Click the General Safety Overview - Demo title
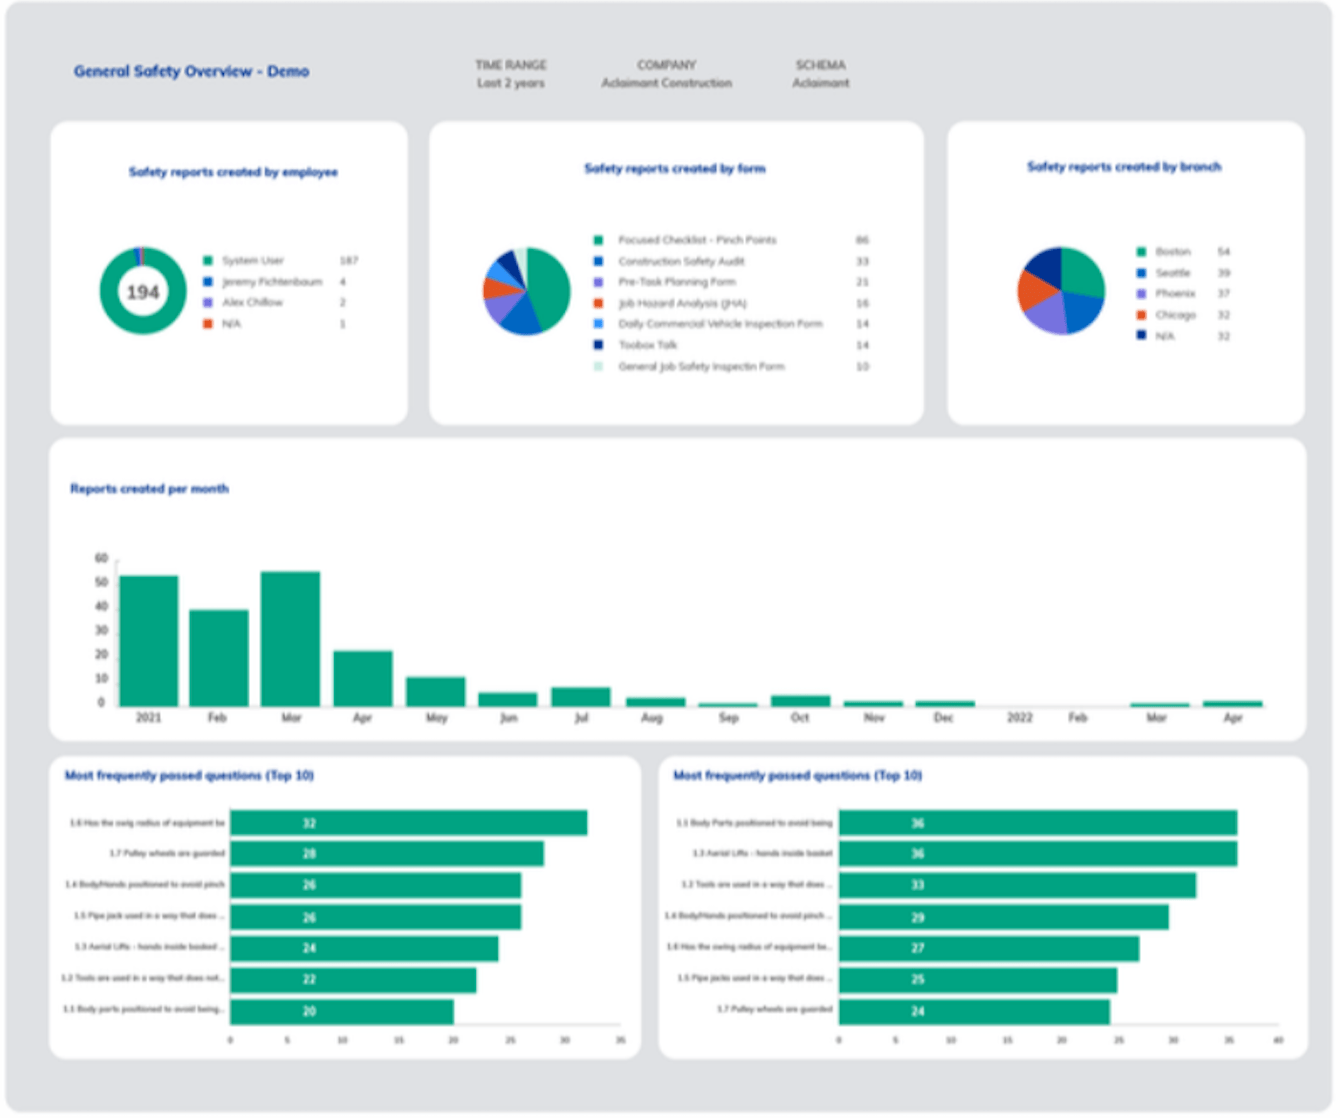 pyautogui.click(x=190, y=71)
